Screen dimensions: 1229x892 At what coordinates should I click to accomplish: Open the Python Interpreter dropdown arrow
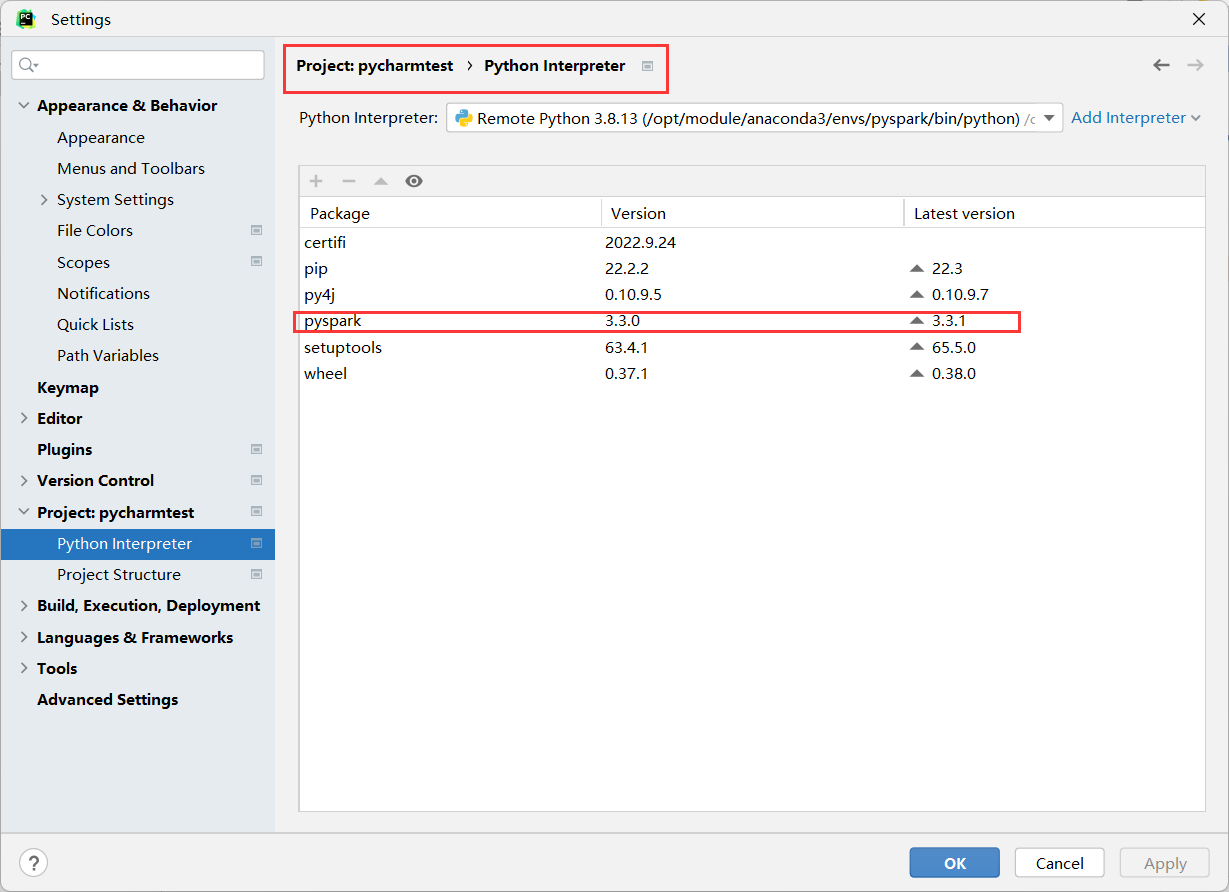(x=1049, y=118)
